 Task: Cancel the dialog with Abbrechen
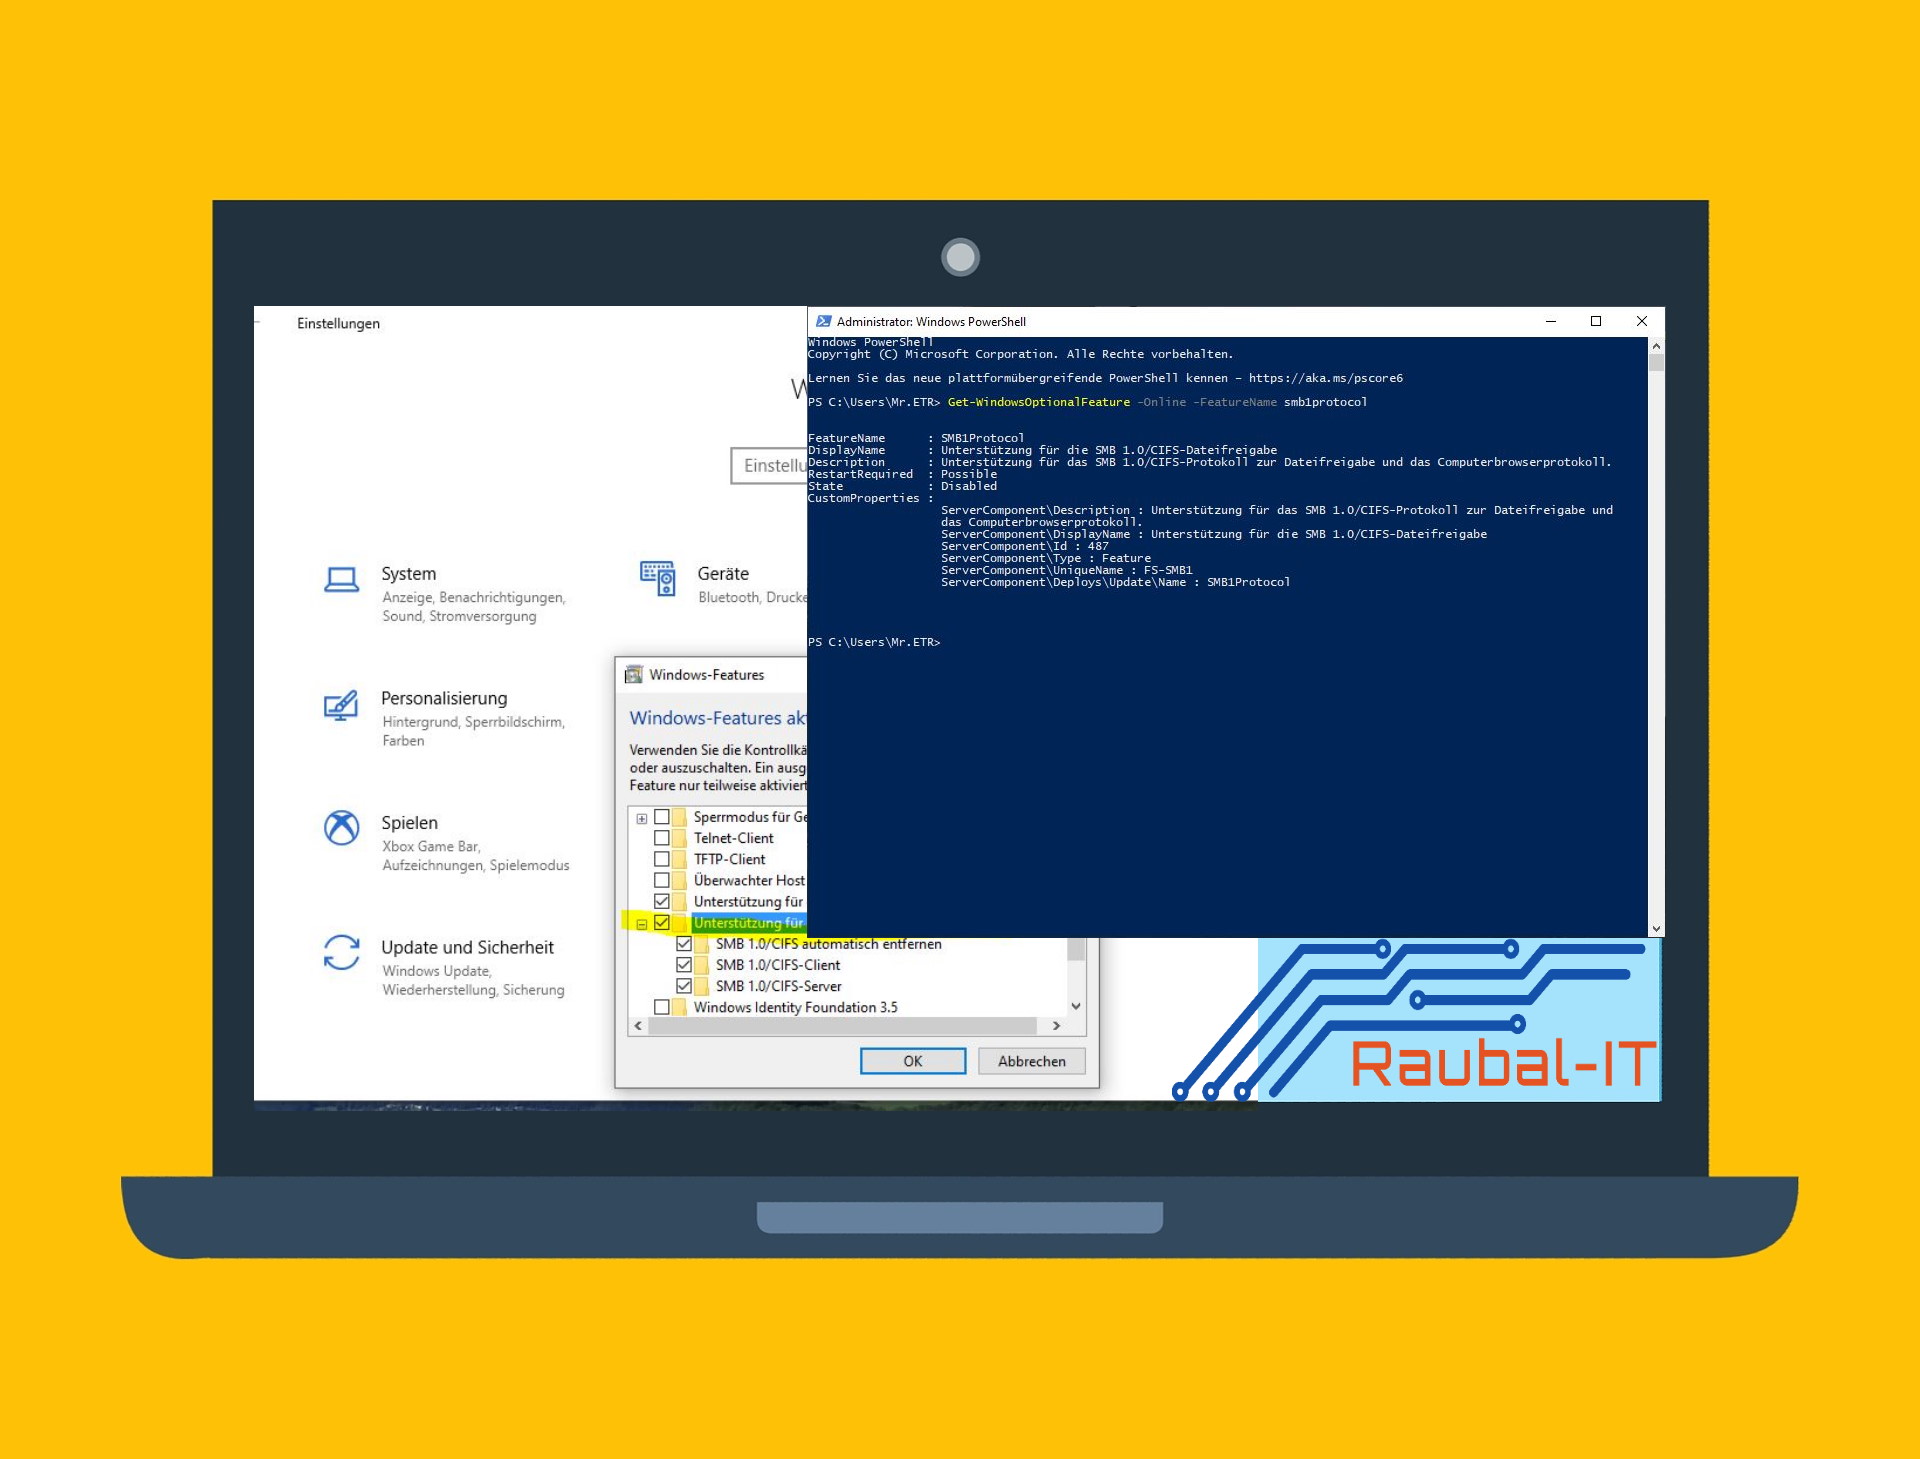pyautogui.click(x=1032, y=1061)
